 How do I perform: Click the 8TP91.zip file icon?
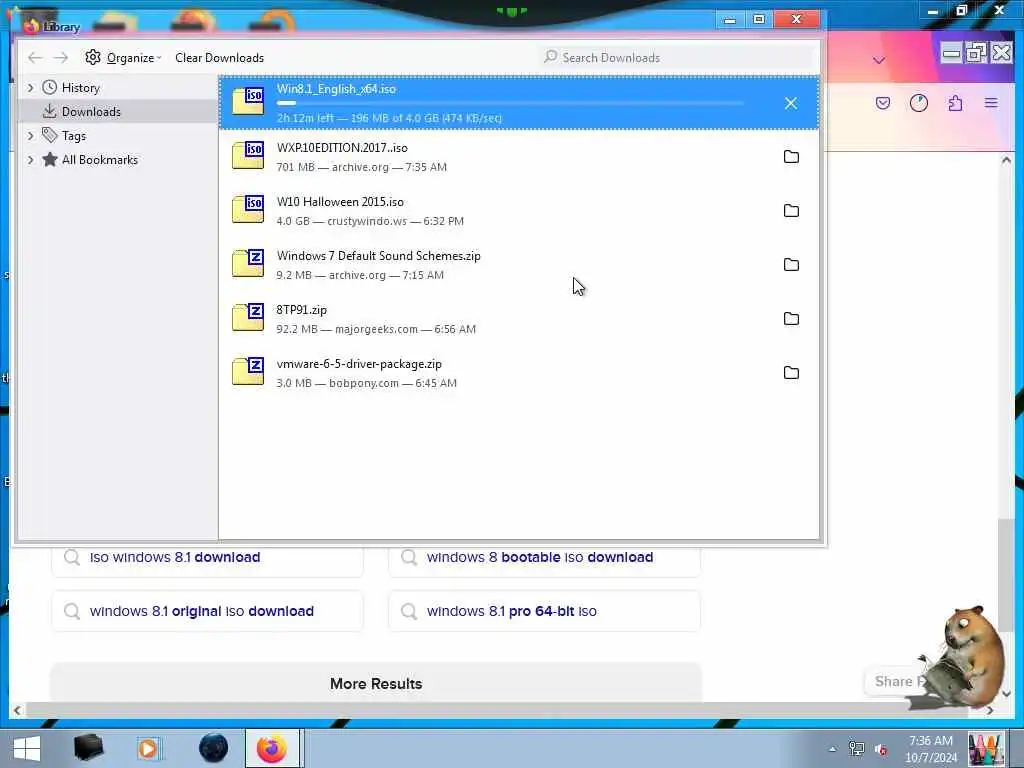248,317
